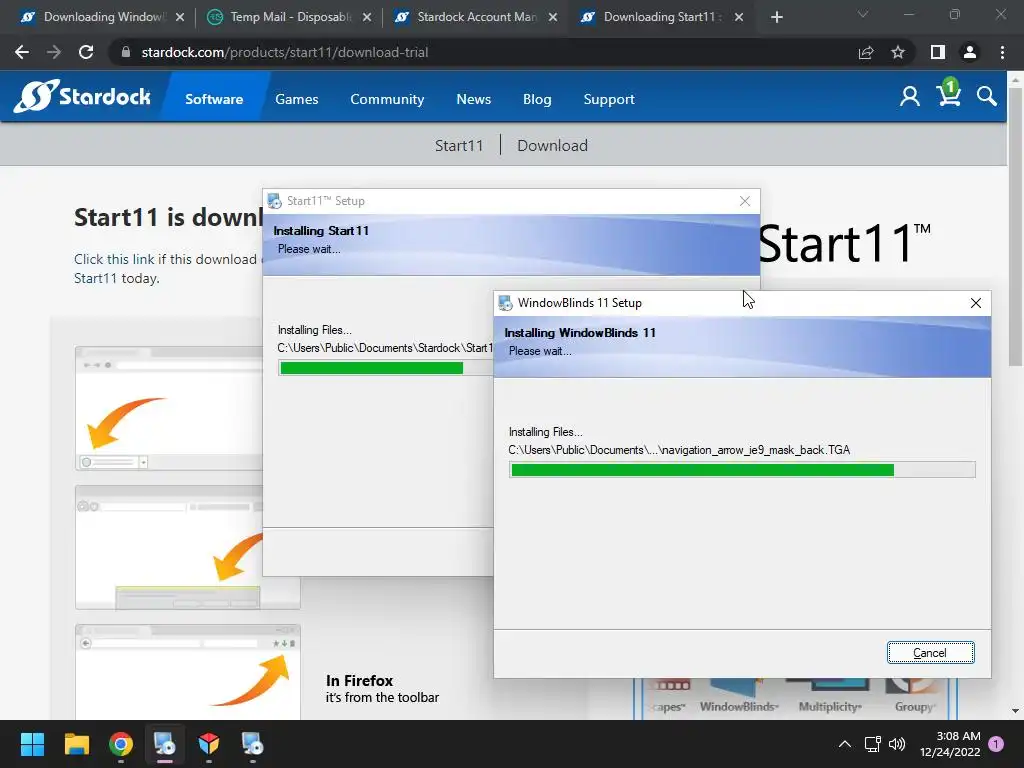The height and width of the screenshot is (768, 1024).
Task: Open the notification badge in system tray
Action: 996,744
